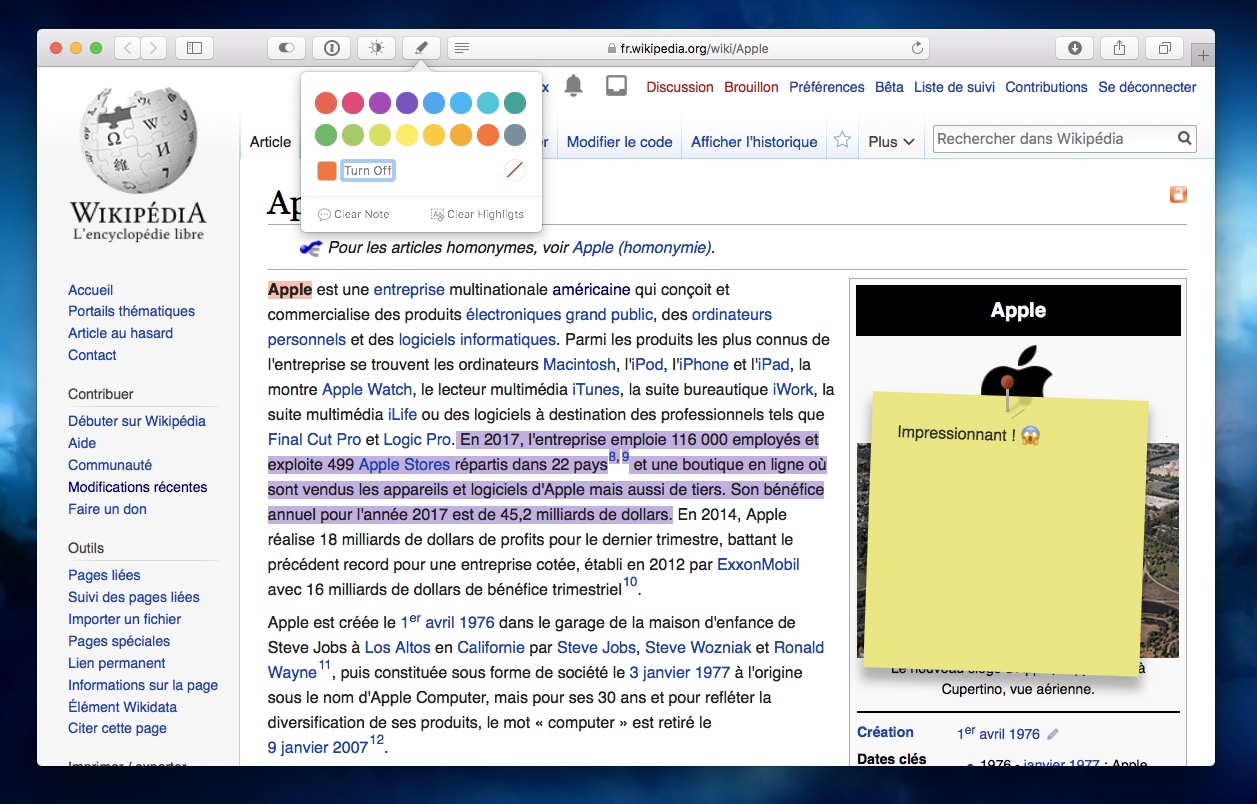
Task: Switch to the Article tab
Action: (270, 142)
